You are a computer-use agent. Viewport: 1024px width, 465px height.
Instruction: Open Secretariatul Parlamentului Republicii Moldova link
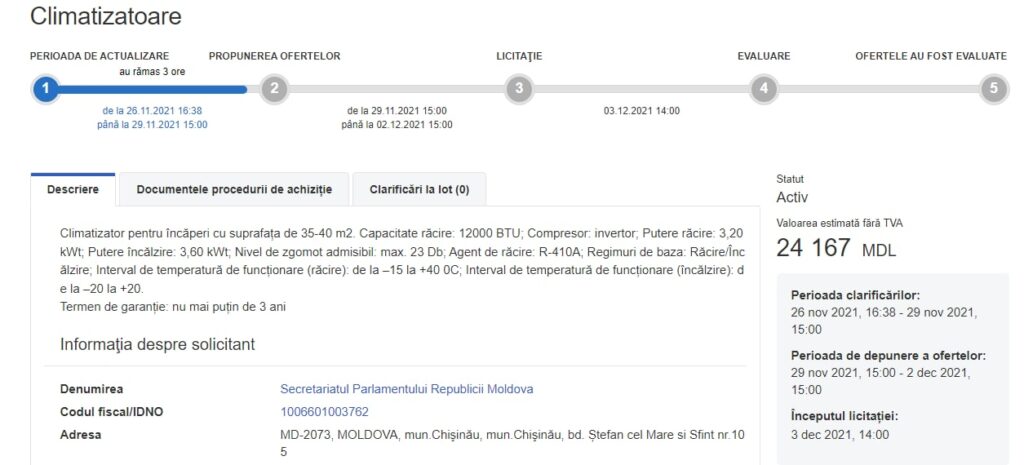[x=406, y=389]
